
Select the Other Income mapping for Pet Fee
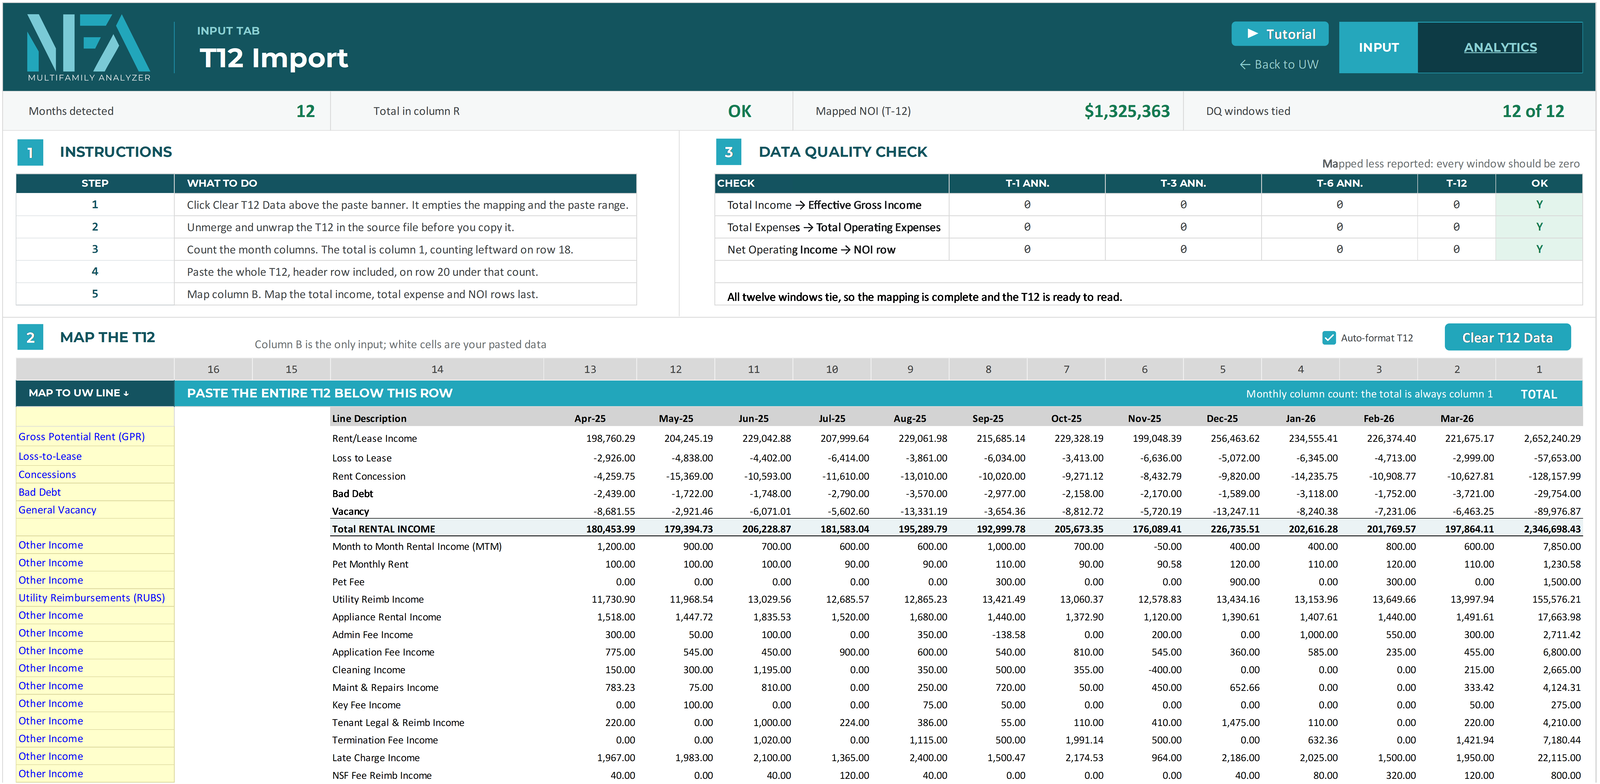(95, 580)
